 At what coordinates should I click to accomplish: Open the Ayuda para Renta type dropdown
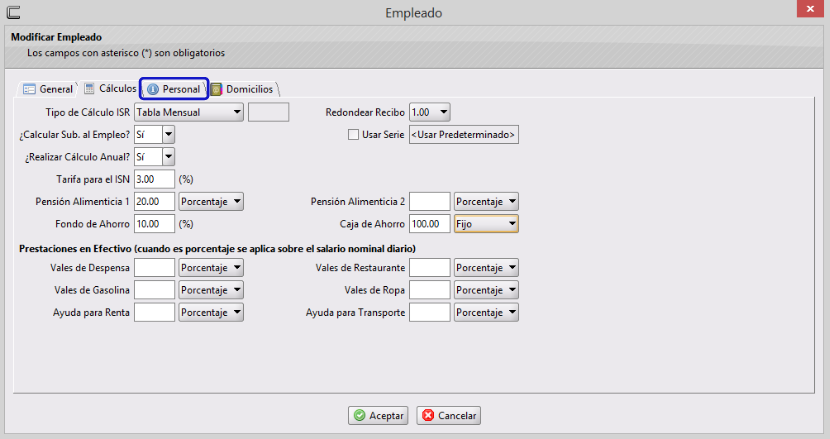point(211,312)
